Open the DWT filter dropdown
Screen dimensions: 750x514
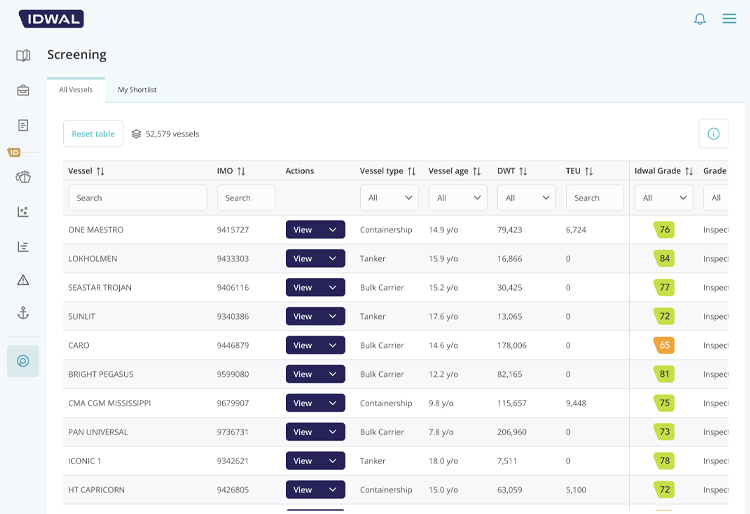coord(525,198)
